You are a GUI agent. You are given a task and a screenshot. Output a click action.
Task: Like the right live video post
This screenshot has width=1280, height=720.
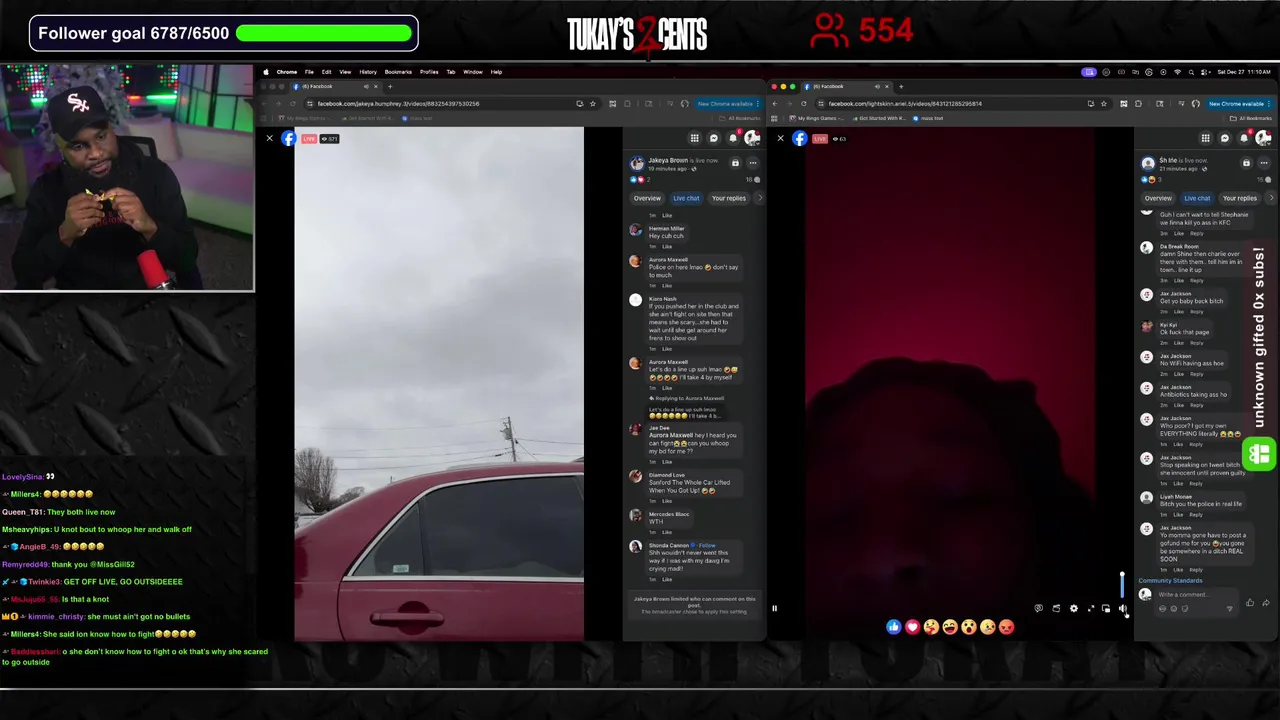1250,603
